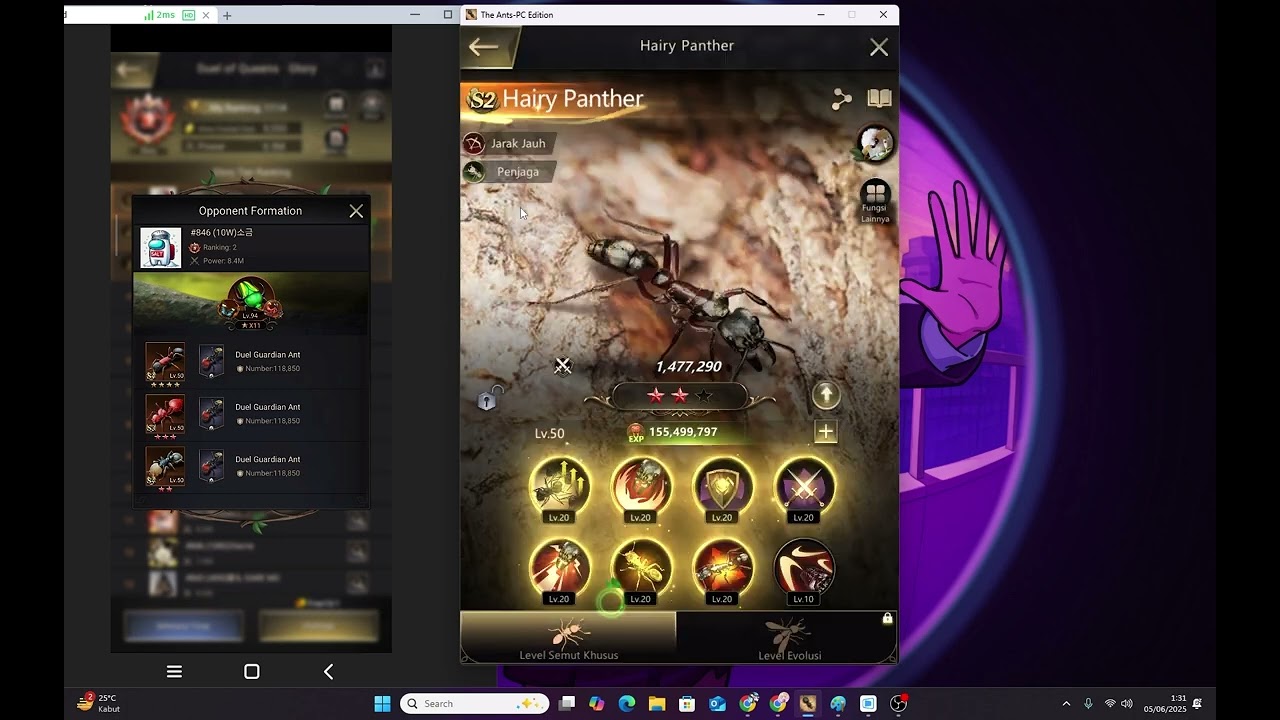Select the two-star special ant portrait
This screenshot has width=1280, height=720.
165,468
